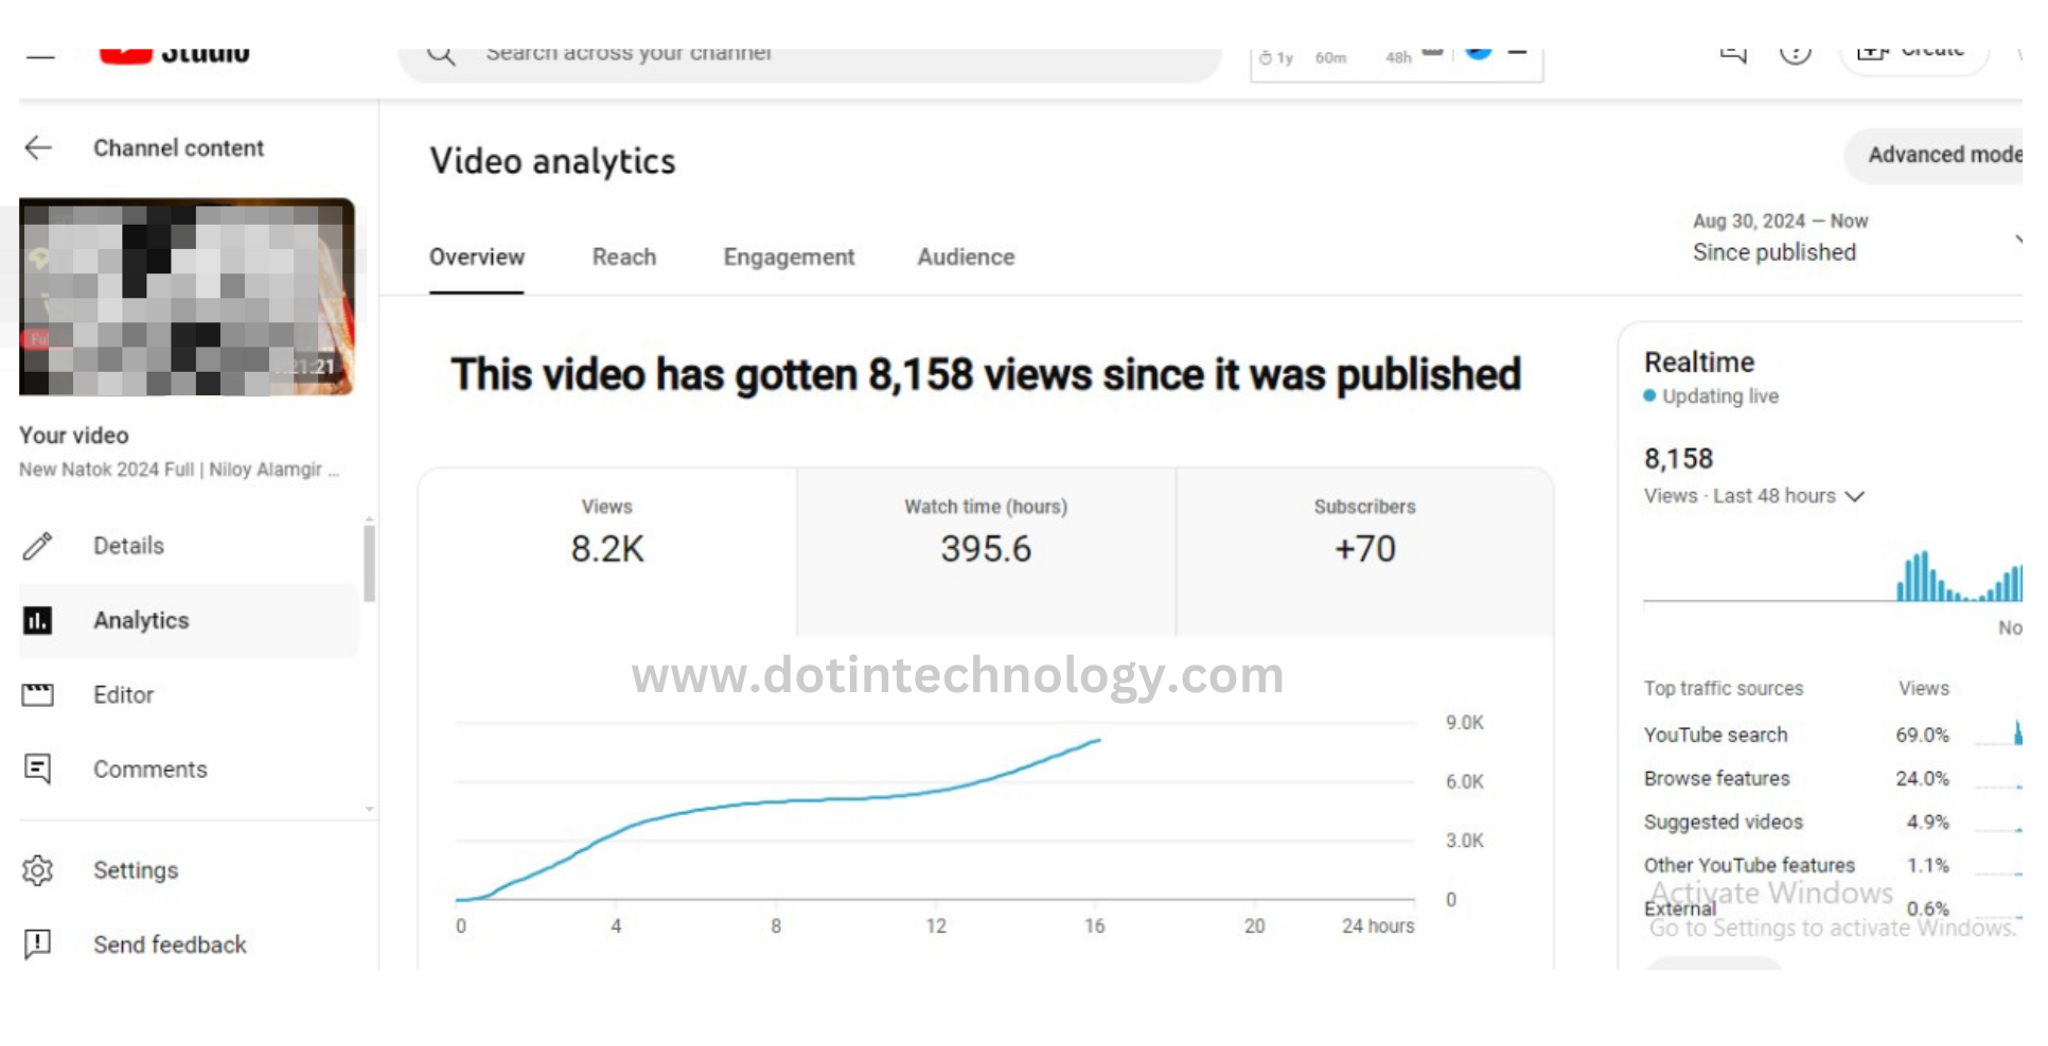The height and width of the screenshot is (1046, 2048).
Task: Open the Editor menu item
Action: [189, 695]
